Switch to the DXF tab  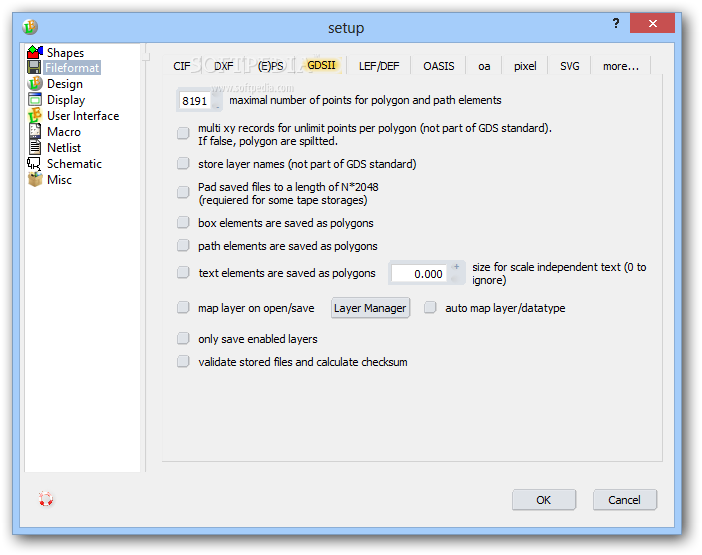point(223,66)
